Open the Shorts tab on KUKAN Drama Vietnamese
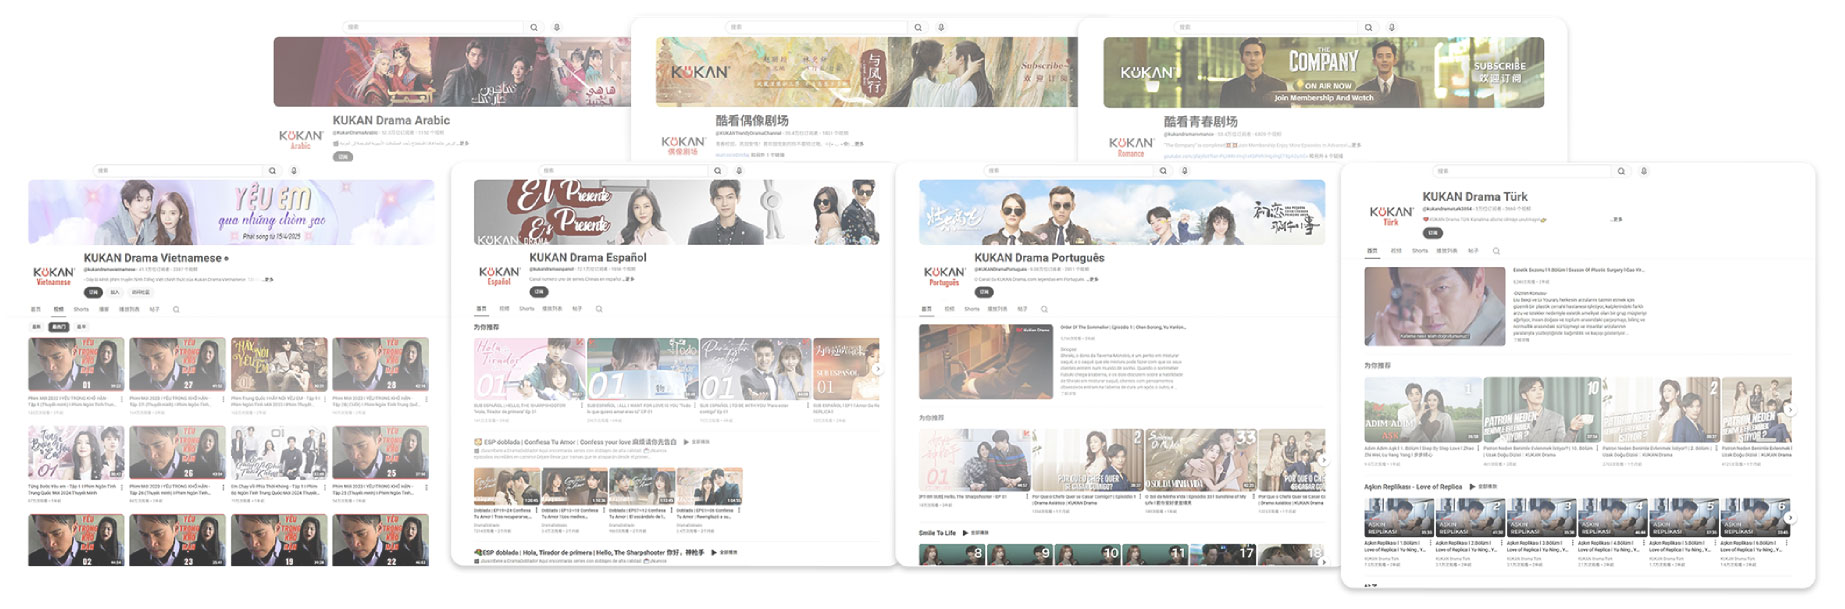This screenshot has height=609, width=1845. 81,309
